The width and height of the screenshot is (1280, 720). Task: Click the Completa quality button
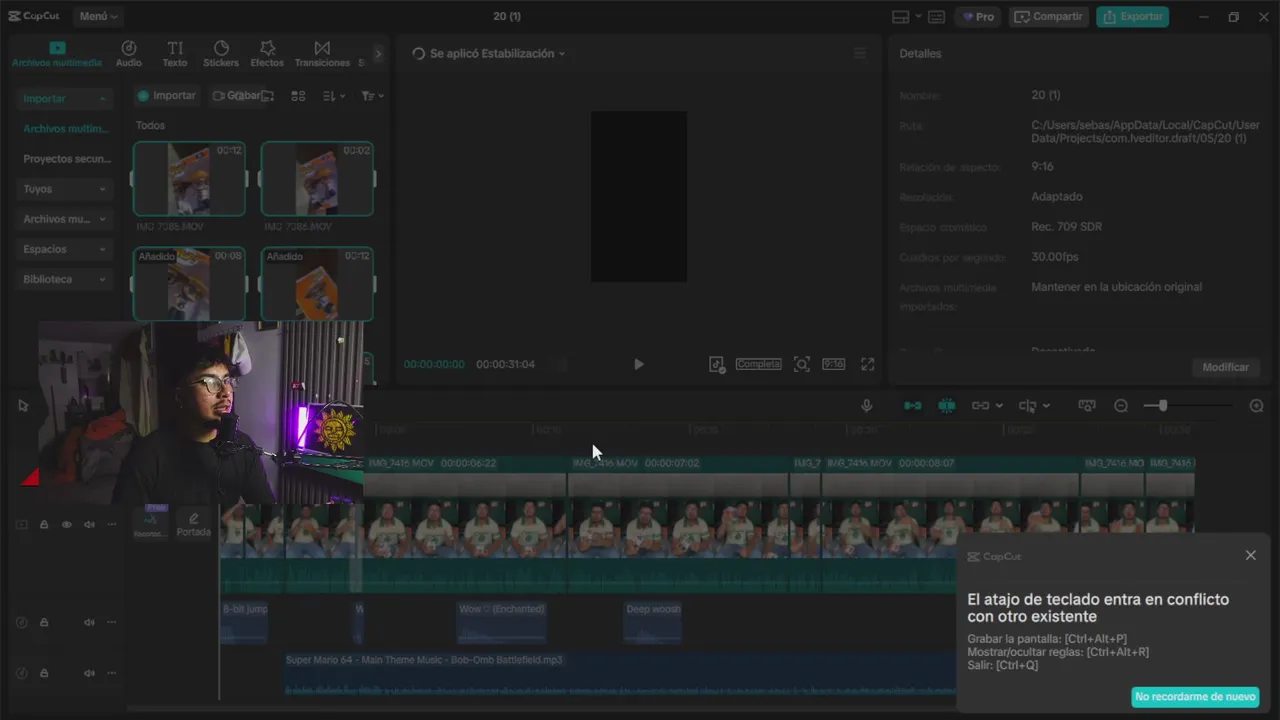pyautogui.click(x=758, y=364)
